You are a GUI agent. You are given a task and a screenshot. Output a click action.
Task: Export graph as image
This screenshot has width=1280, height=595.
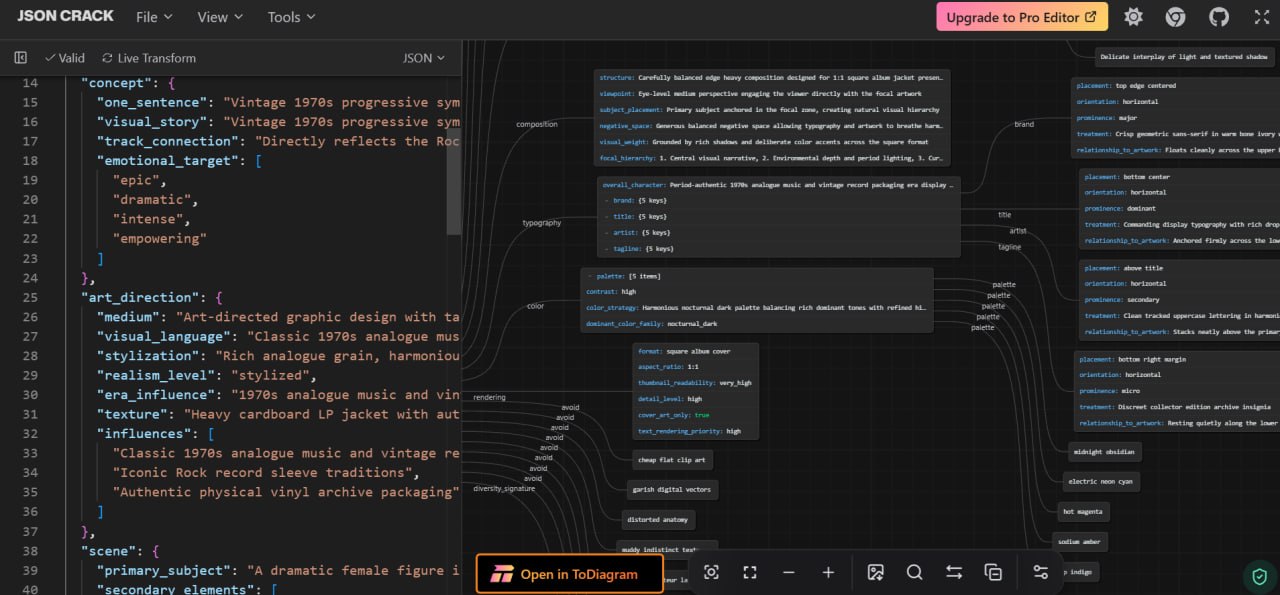click(x=876, y=572)
